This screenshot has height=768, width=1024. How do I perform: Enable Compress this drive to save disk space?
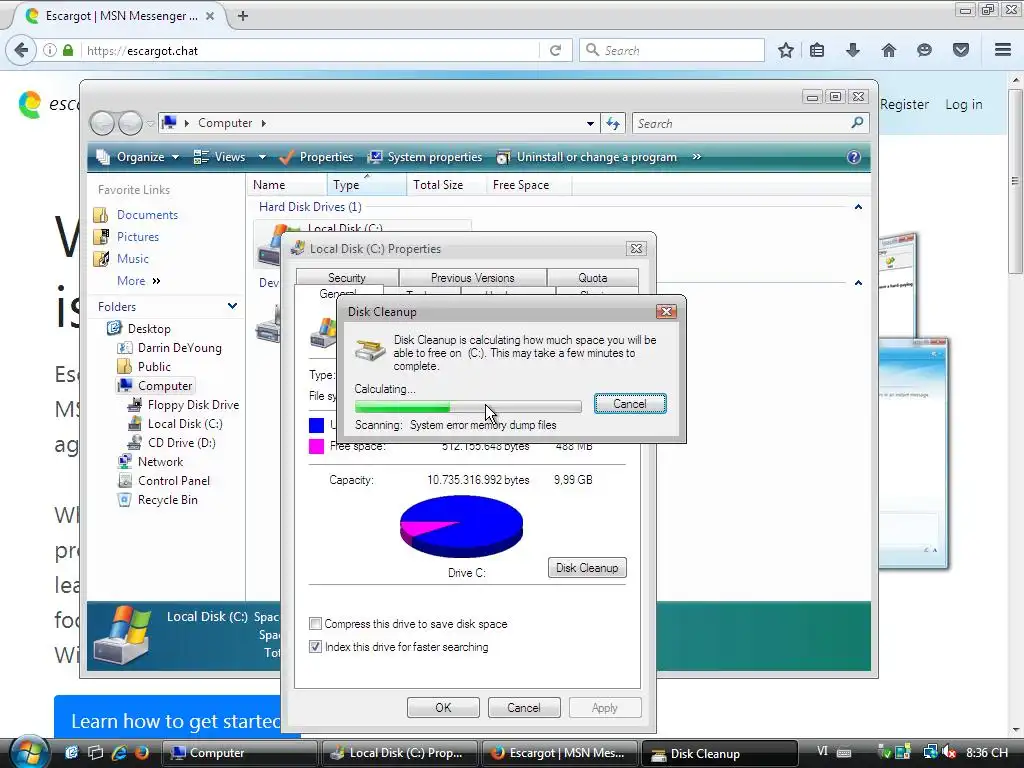coord(315,624)
